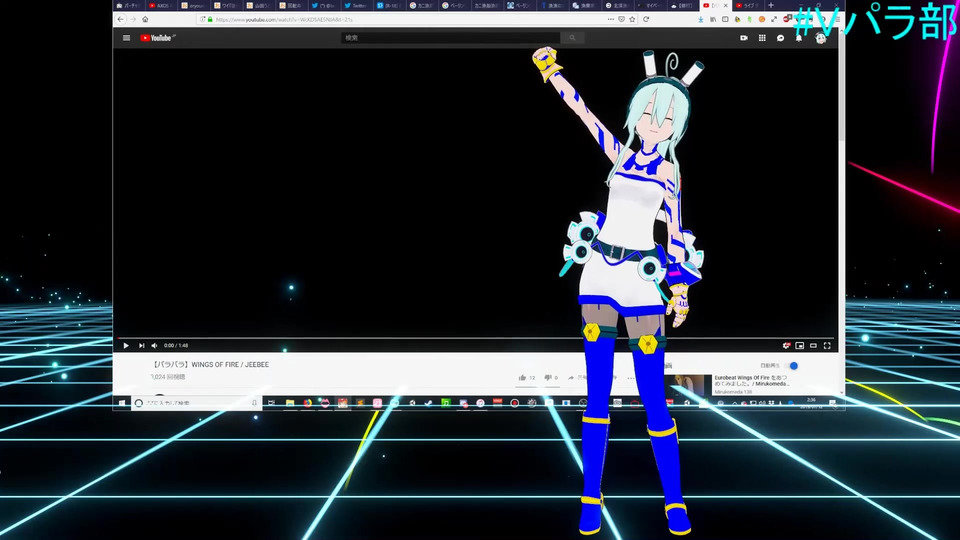Enter fullscreen in the video player
This screenshot has height=540, width=960.
click(x=827, y=346)
